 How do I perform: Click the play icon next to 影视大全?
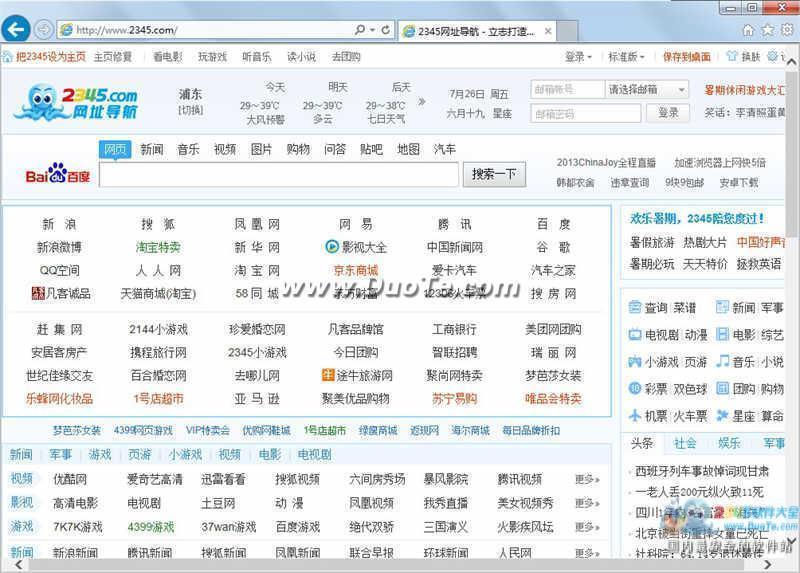point(332,247)
